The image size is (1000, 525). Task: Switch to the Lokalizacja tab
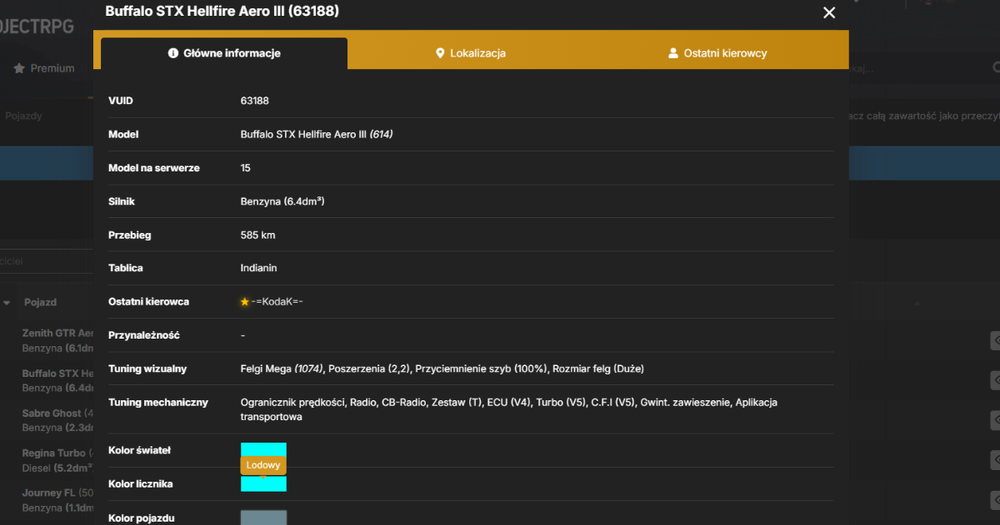pyautogui.click(x=471, y=53)
